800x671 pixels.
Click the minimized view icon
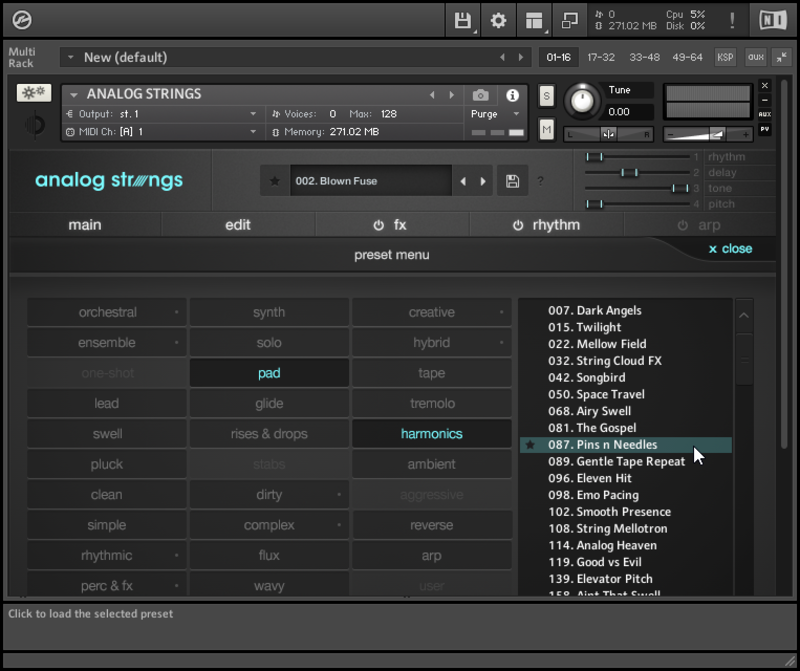569,20
